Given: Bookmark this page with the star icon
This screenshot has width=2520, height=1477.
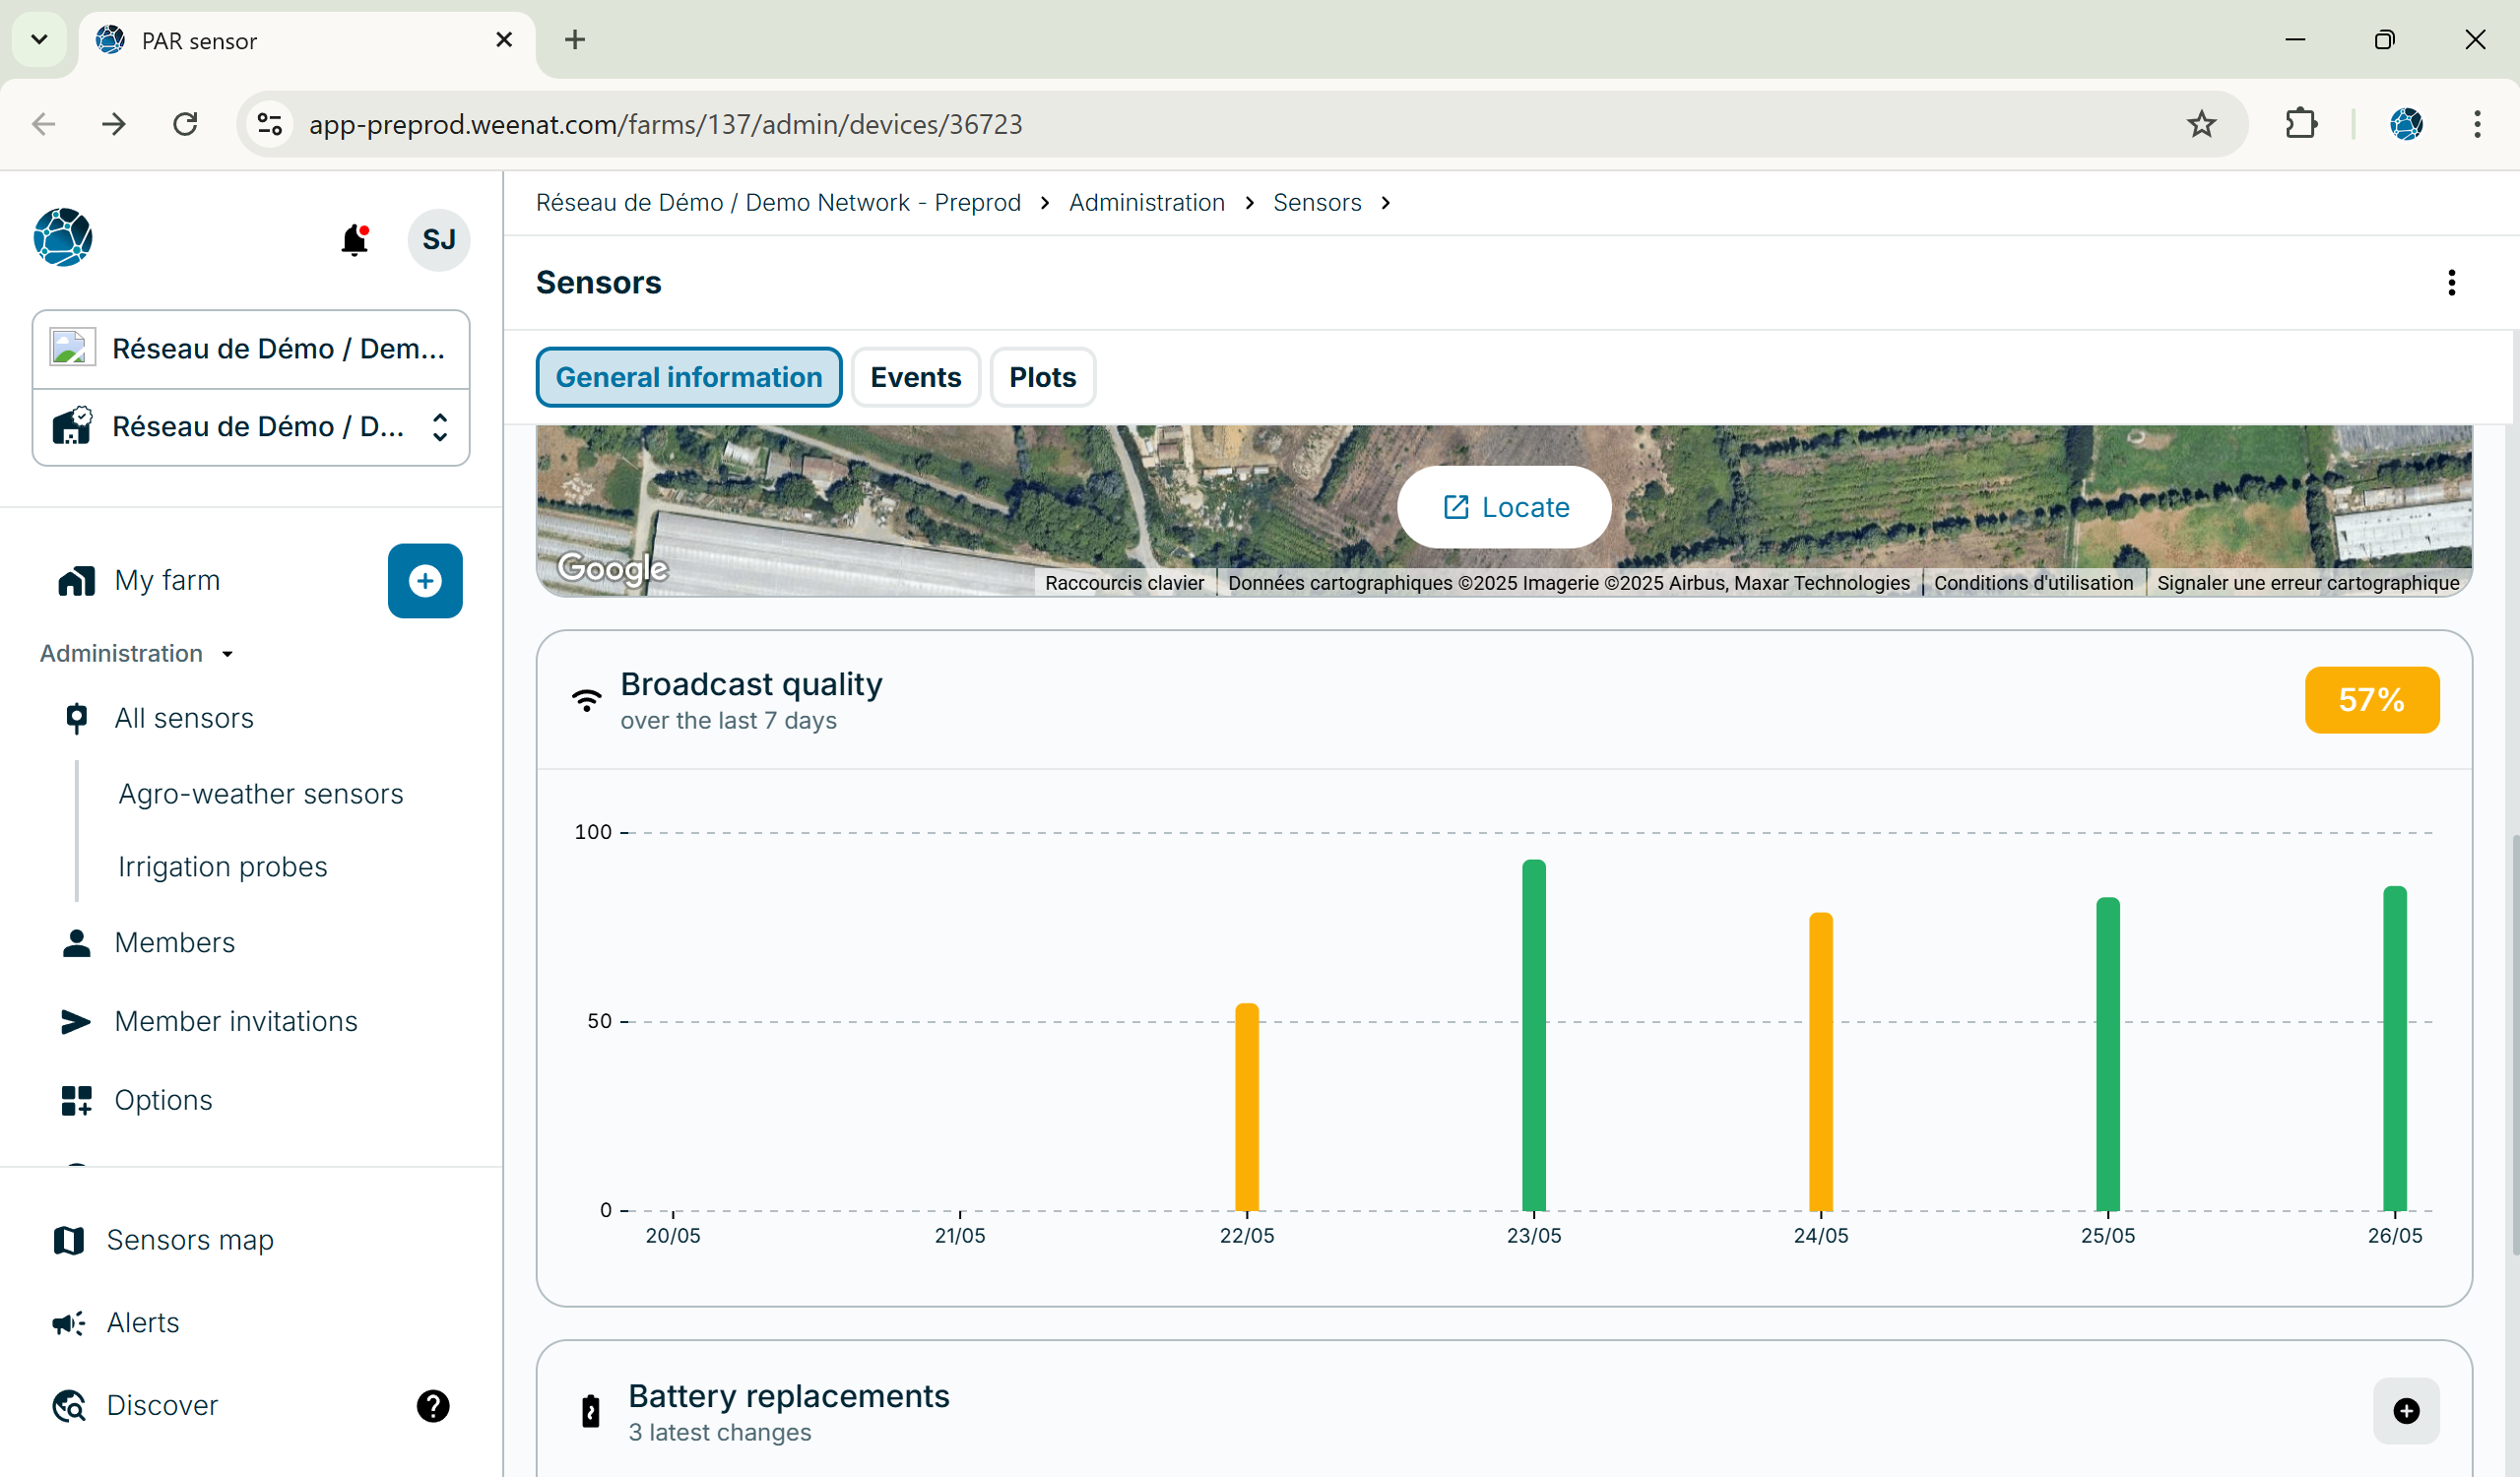Looking at the screenshot, I should [x=2201, y=124].
